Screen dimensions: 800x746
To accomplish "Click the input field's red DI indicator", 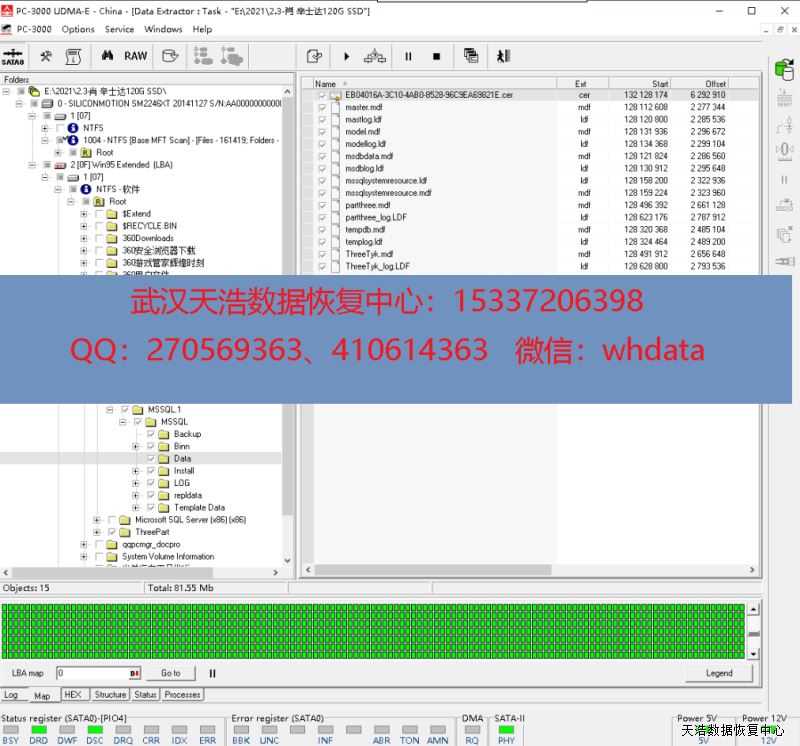I will (x=134, y=674).
